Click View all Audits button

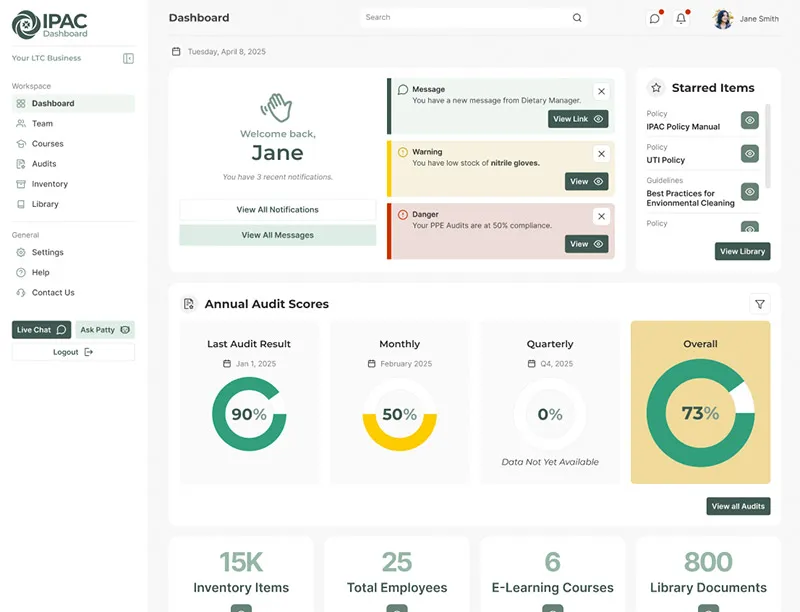(x=738, y=506)
